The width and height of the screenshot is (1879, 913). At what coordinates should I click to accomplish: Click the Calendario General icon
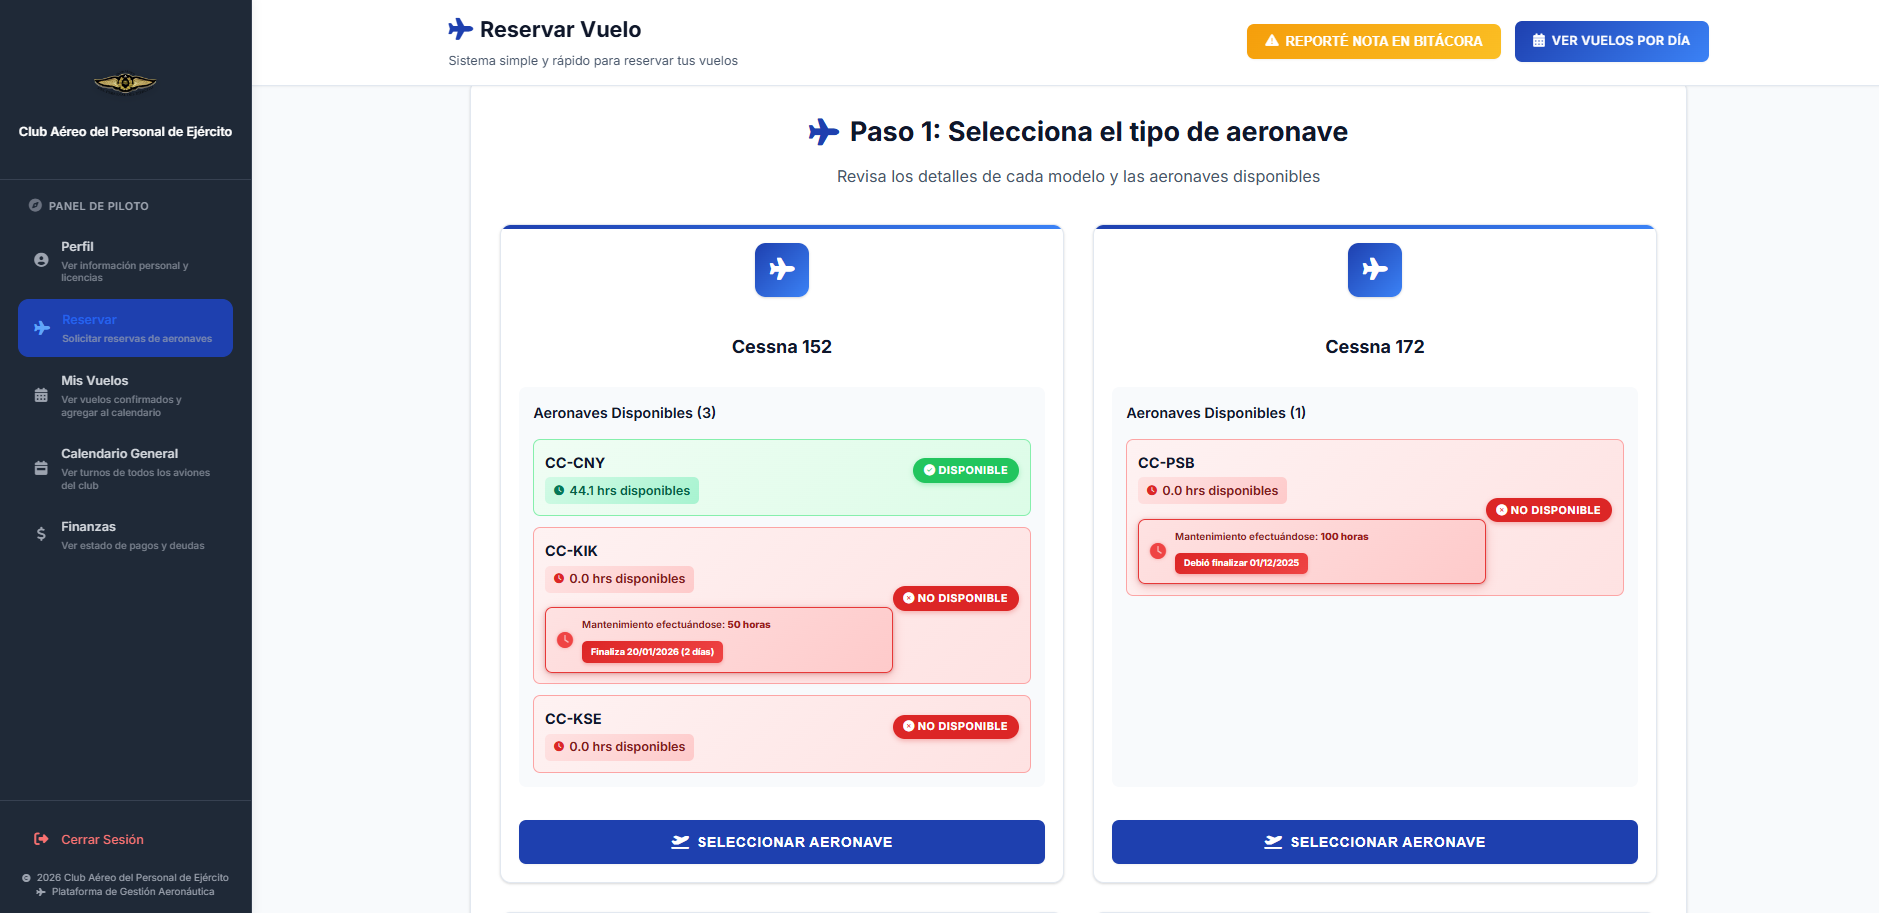point(40,467)
